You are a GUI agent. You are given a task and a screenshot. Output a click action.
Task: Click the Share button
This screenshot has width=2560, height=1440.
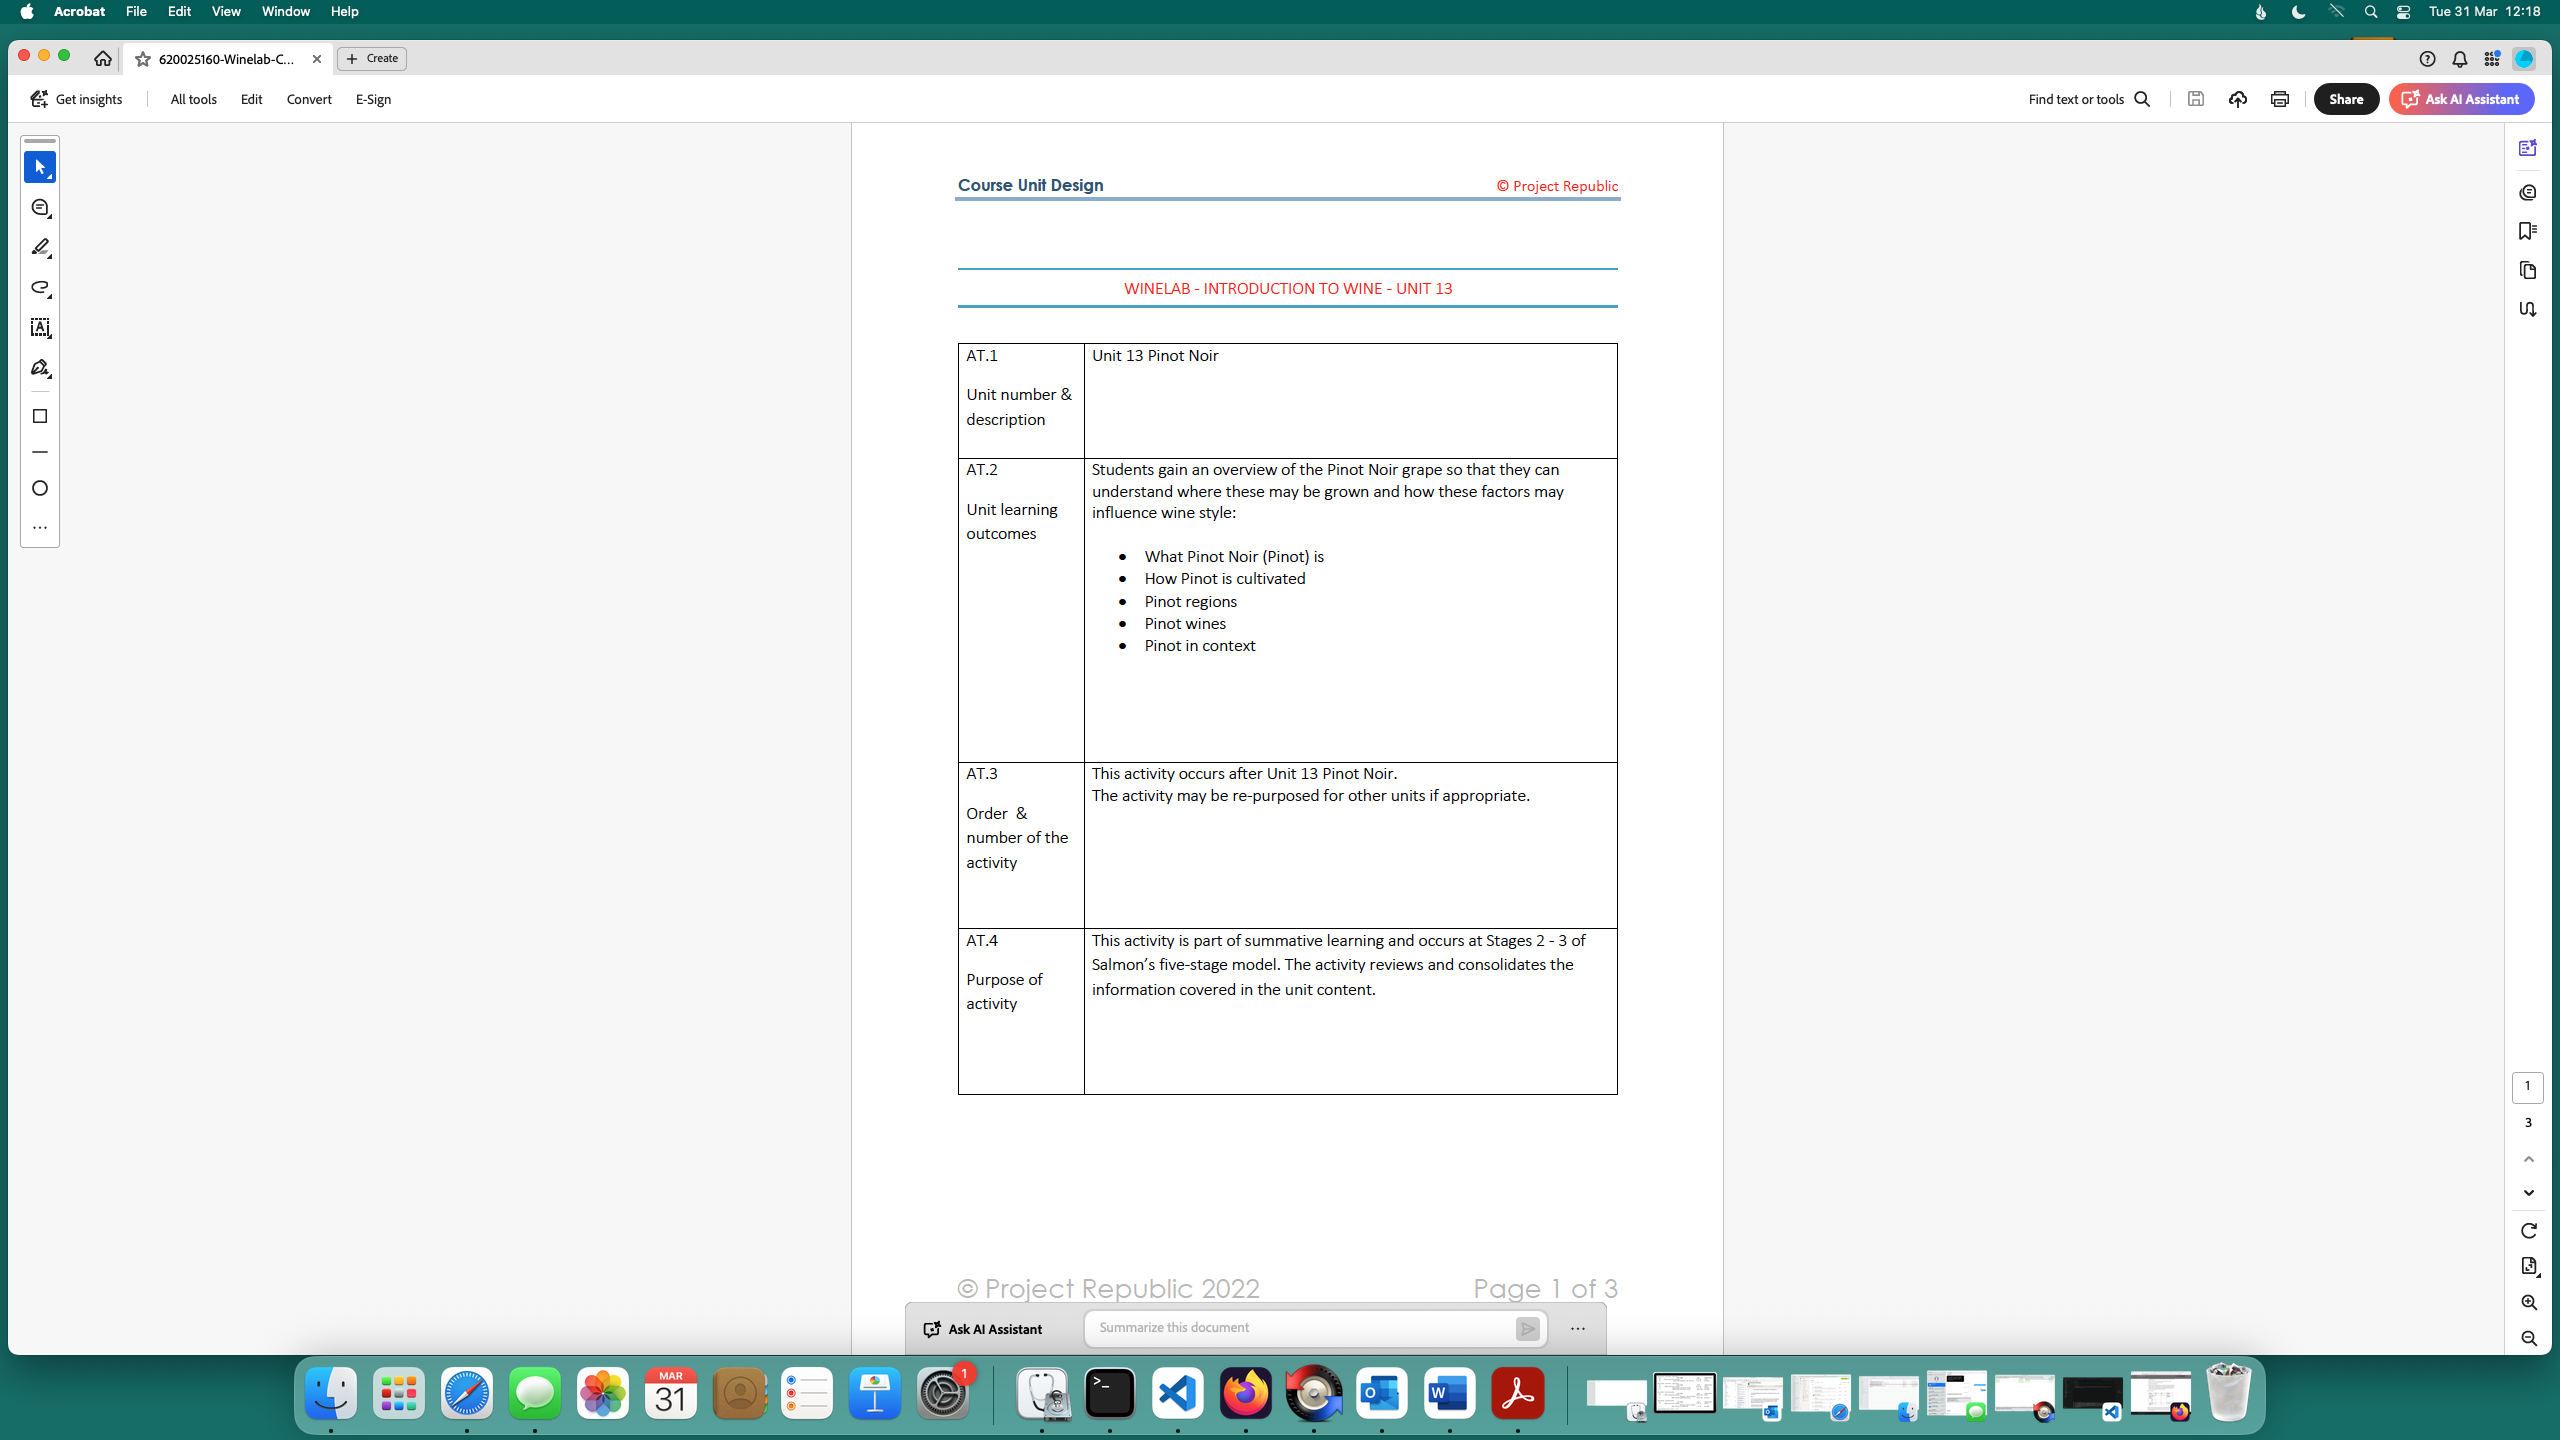click(x=2345, y=99)
